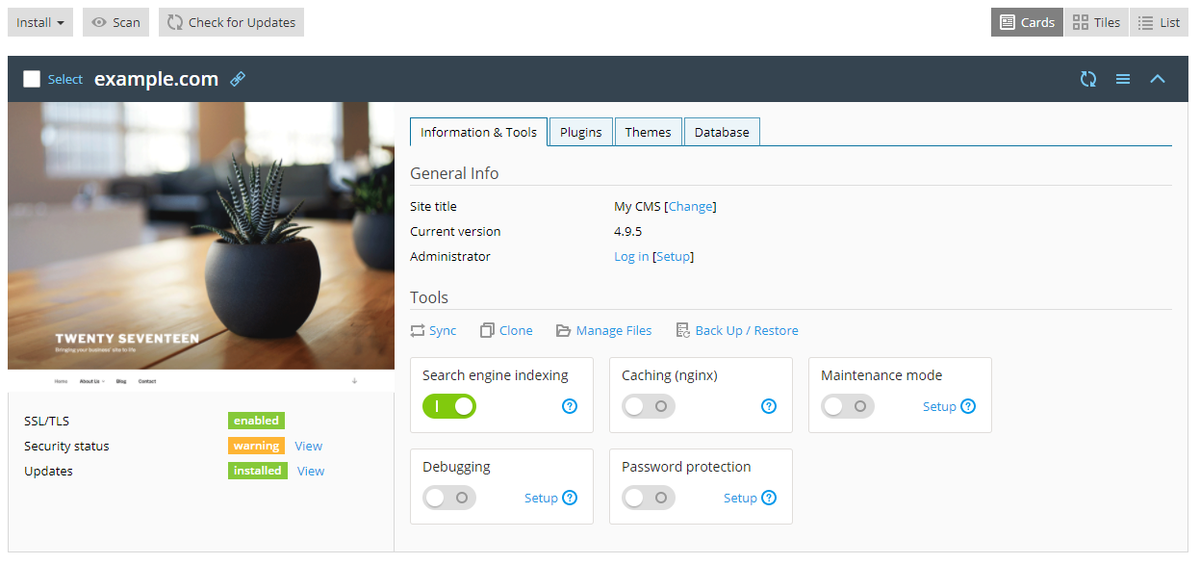Click Check for Updates button
This screenshot has width=1200, height=564.
pyautogui.click(x=231, y=22)
